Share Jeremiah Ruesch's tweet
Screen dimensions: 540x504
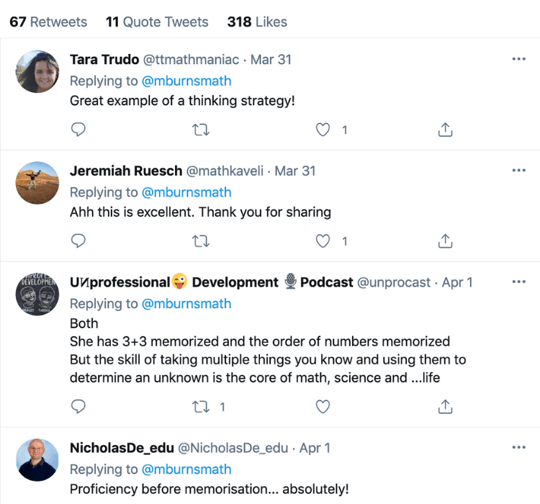pyautogui.click(x=445, y=241)
